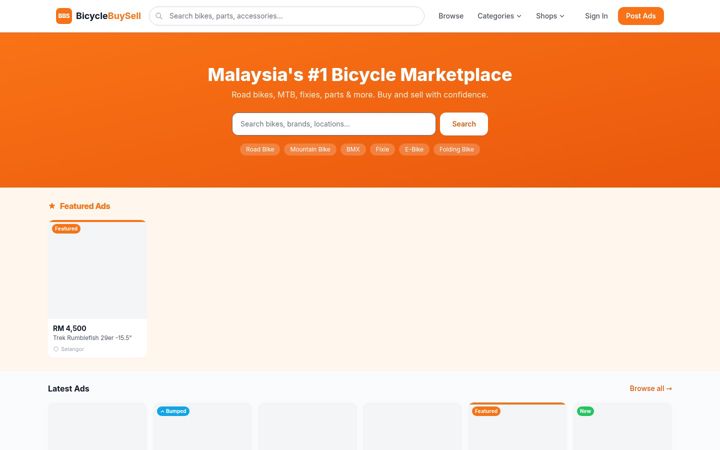Open the Trek Rumblefish 29er listing title
This screenshot has width=720, height=450.
click(92, 338)
